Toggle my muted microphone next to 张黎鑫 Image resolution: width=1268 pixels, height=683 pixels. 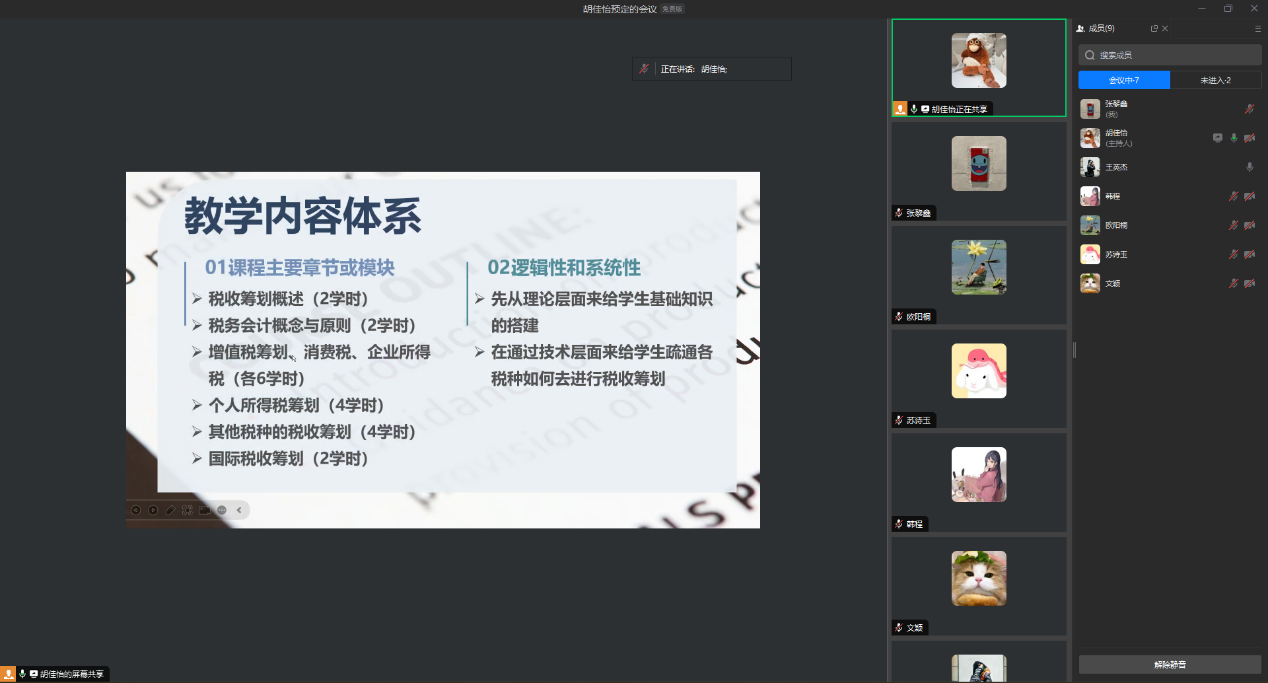pos(1249,109)
